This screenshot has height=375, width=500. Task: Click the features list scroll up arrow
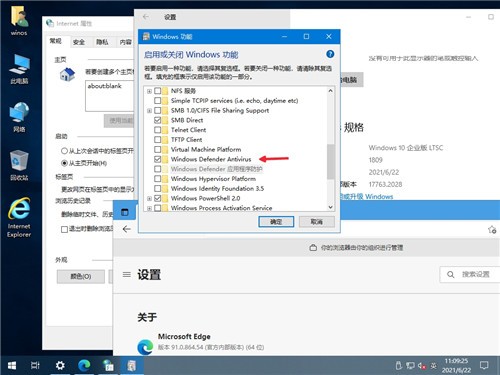tap(330, 90)
